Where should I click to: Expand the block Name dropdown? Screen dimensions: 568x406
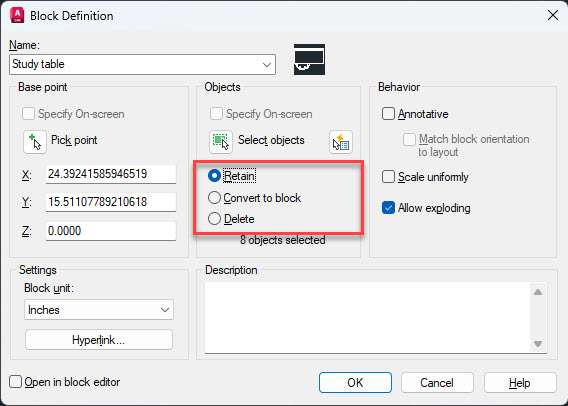tap(267, 65)
